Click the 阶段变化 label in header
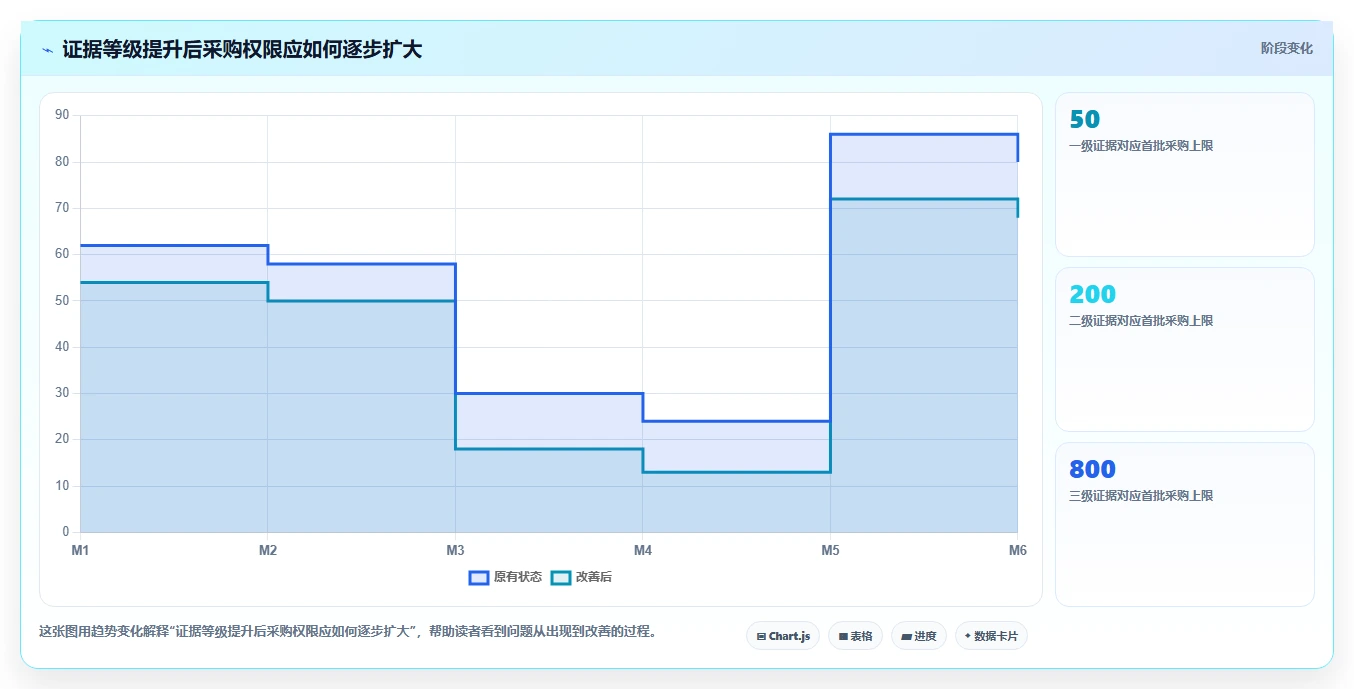 coord(1286,48)
